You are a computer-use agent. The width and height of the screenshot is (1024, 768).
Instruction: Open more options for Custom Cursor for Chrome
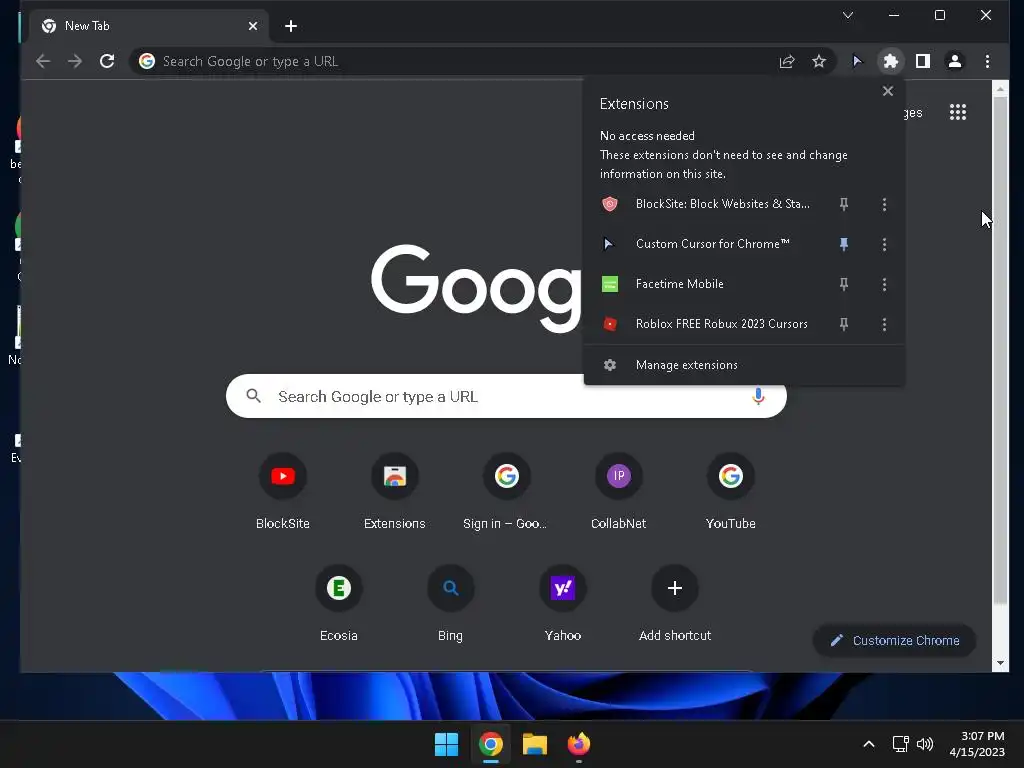click(x=884, y=244)
